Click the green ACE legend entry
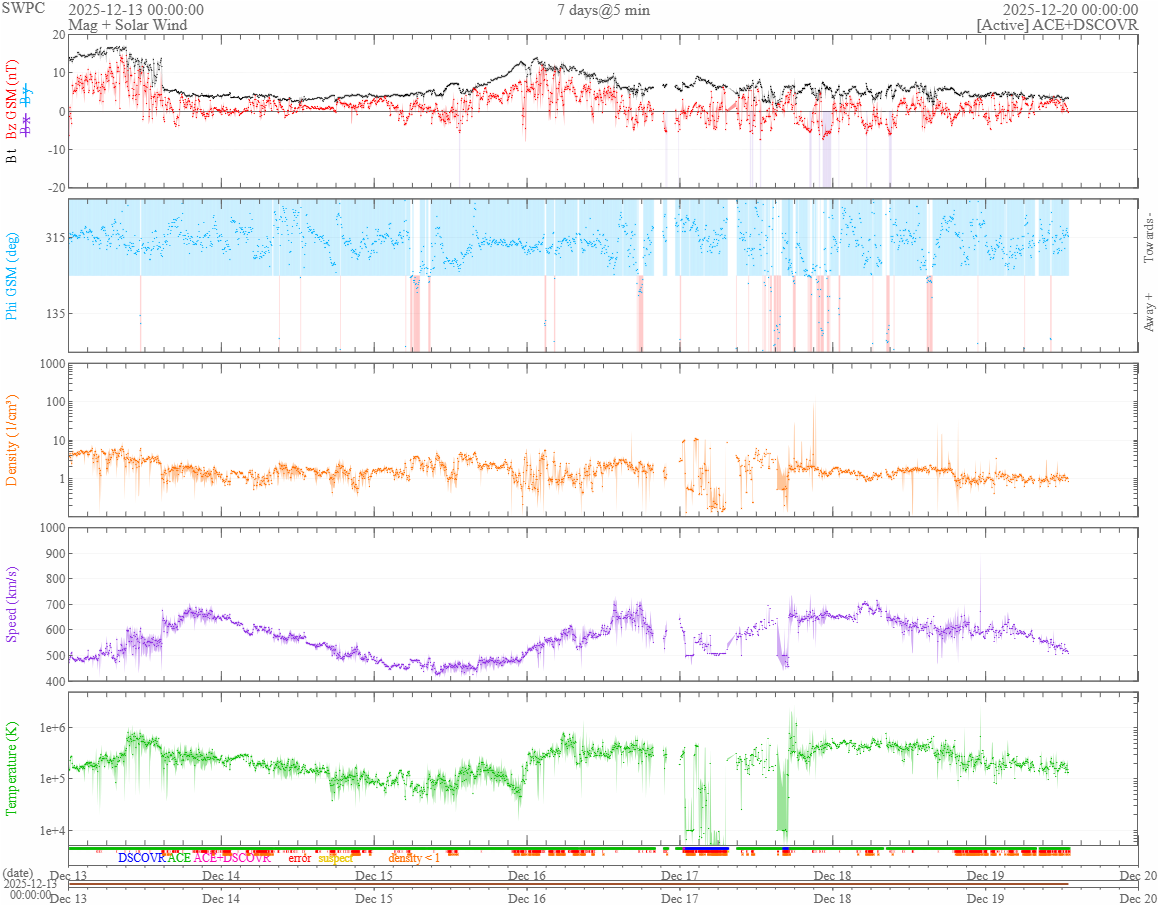1158x905 pixels. pos(179,858)
